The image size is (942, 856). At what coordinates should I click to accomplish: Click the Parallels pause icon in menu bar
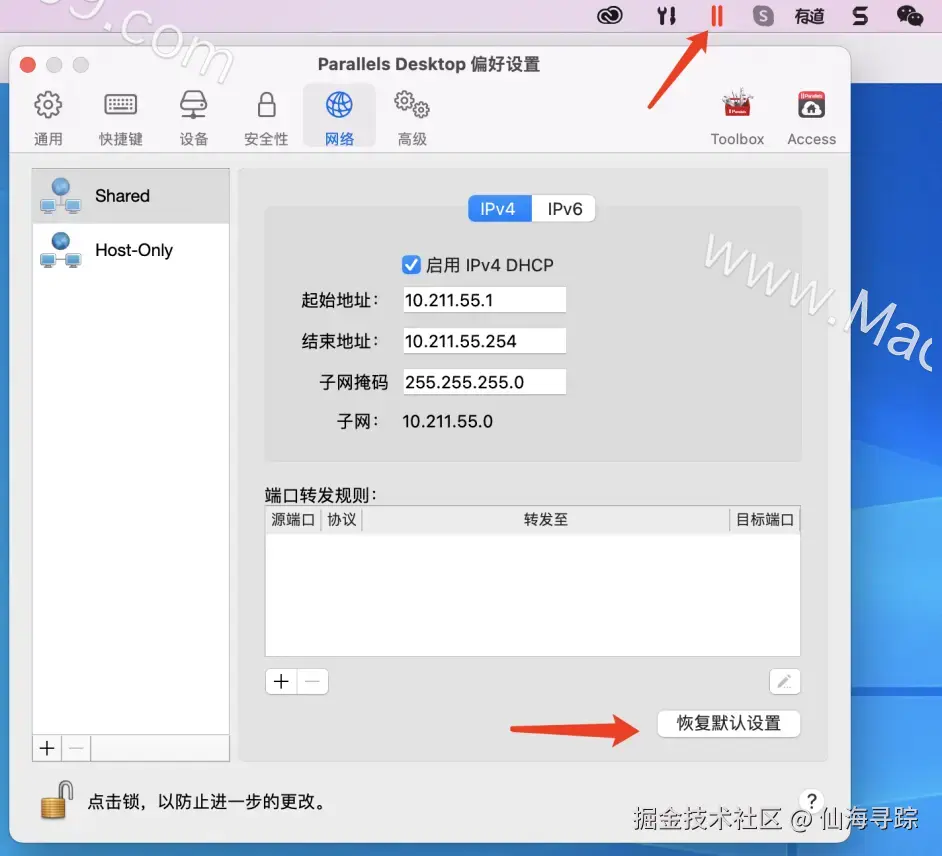click(x=716, y=16)
